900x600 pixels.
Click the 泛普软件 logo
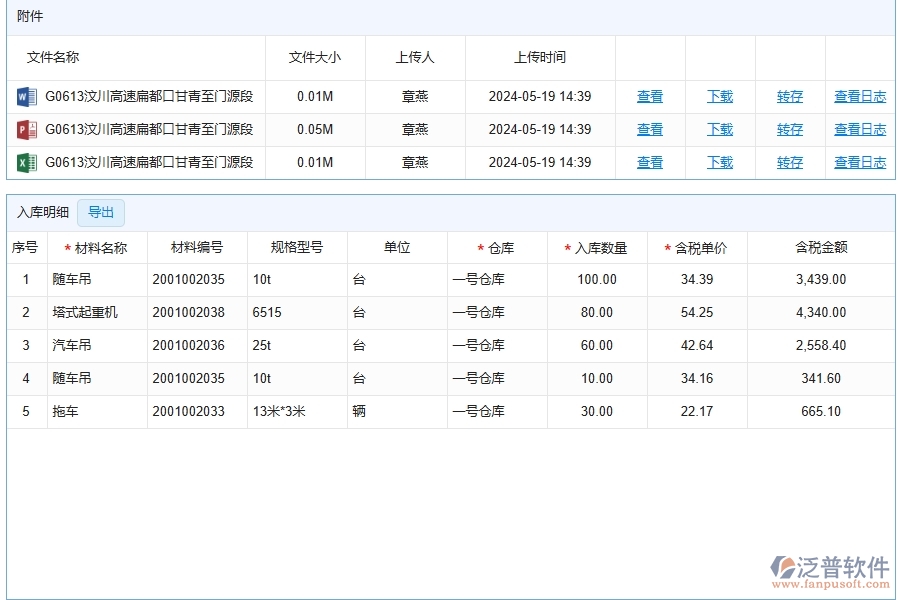pyautogui.click(x=831, y=568)
